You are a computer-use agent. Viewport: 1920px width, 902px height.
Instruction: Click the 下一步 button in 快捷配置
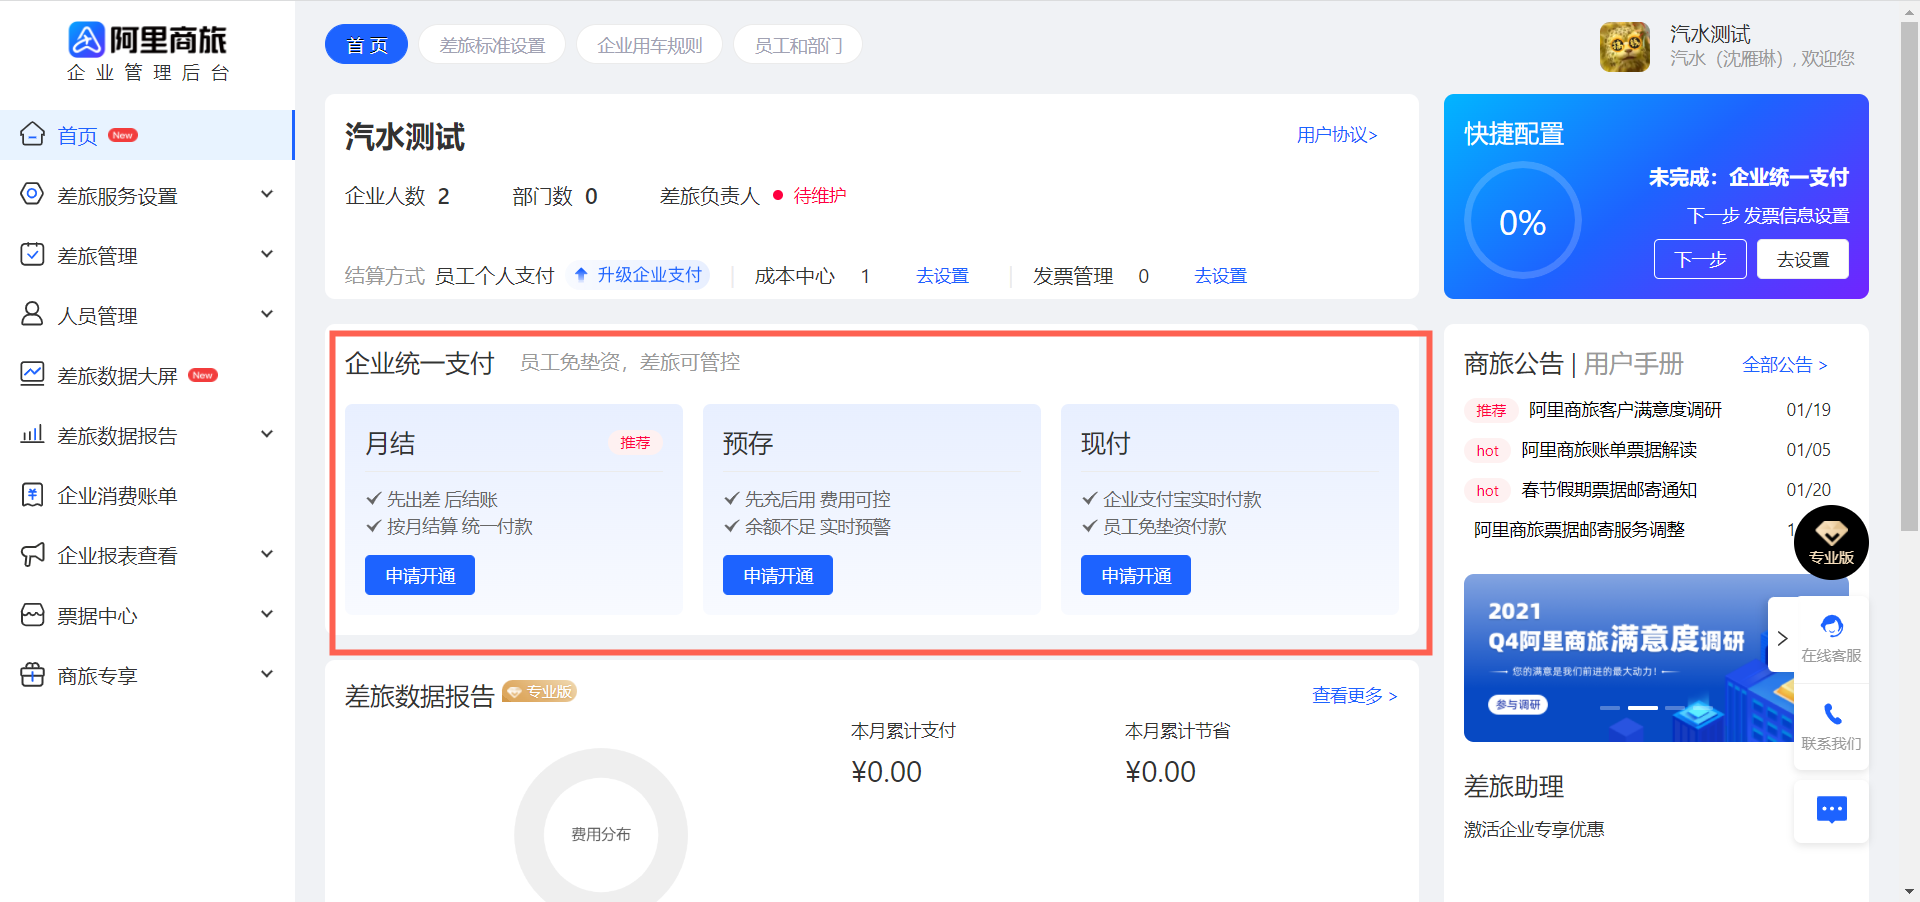pos(1700,259)
